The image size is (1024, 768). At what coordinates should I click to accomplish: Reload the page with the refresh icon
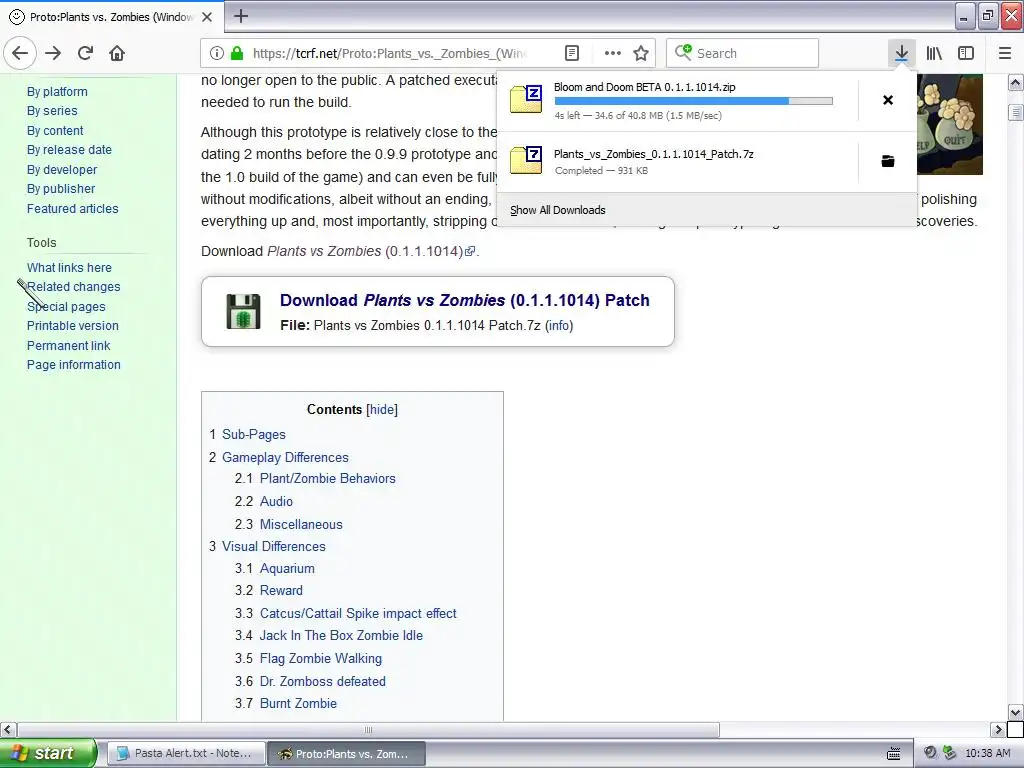pyautogui.click(x=85, y=53)
